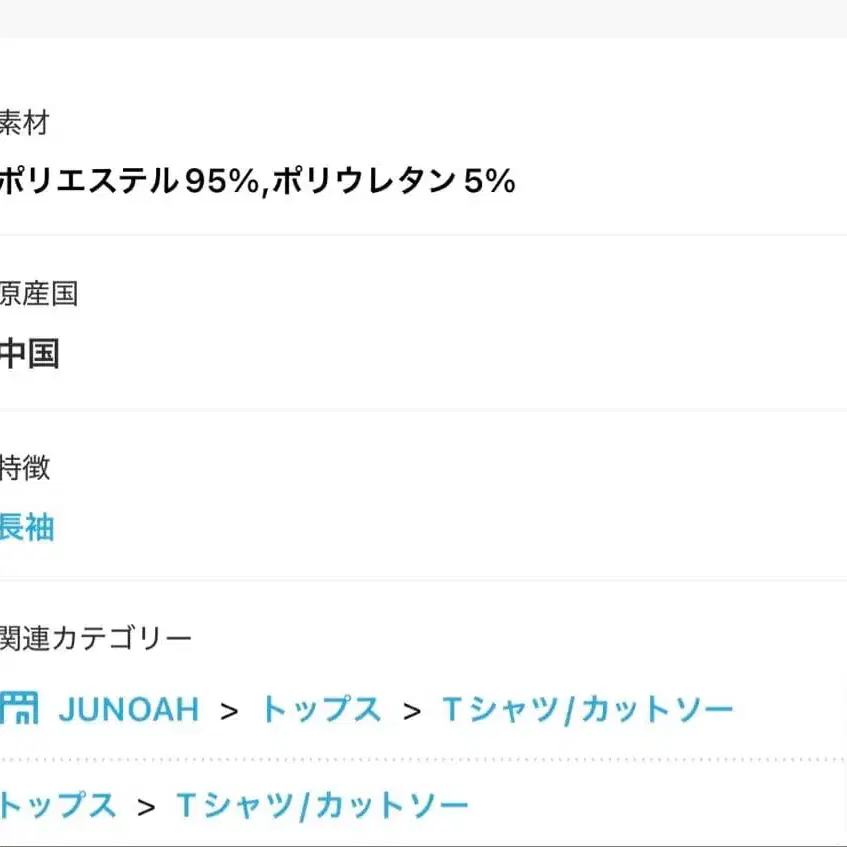Click the gray bar at the page top
This screenshot has height=847, width=847.
point(423,18)
